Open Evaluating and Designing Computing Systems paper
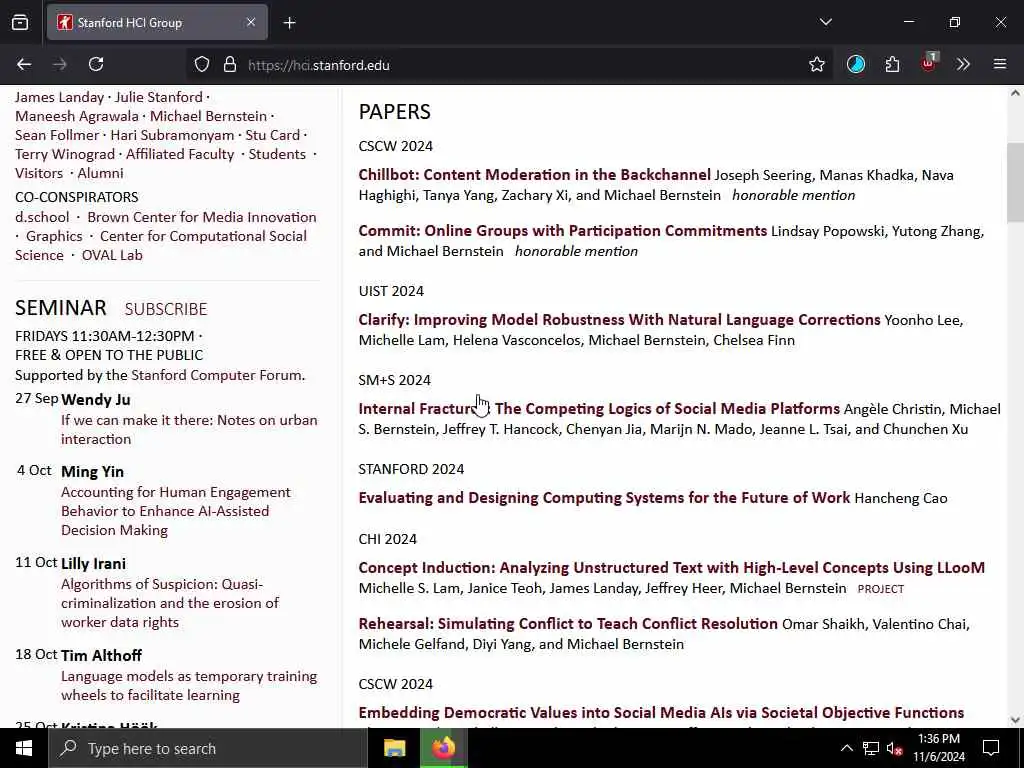Image resolution: width=1024 pixels, height=768 pixels. (x=604, y=498)
